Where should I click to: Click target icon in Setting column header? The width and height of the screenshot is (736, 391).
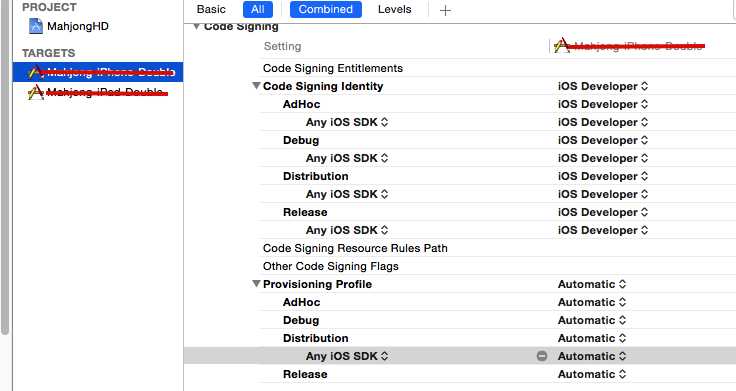click(x=561, y=46)
